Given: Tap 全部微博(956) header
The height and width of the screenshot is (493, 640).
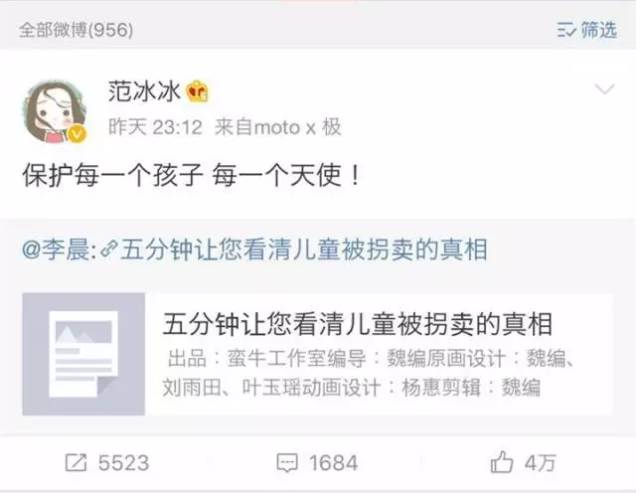Looking at the screenshot, I should 76,30.
